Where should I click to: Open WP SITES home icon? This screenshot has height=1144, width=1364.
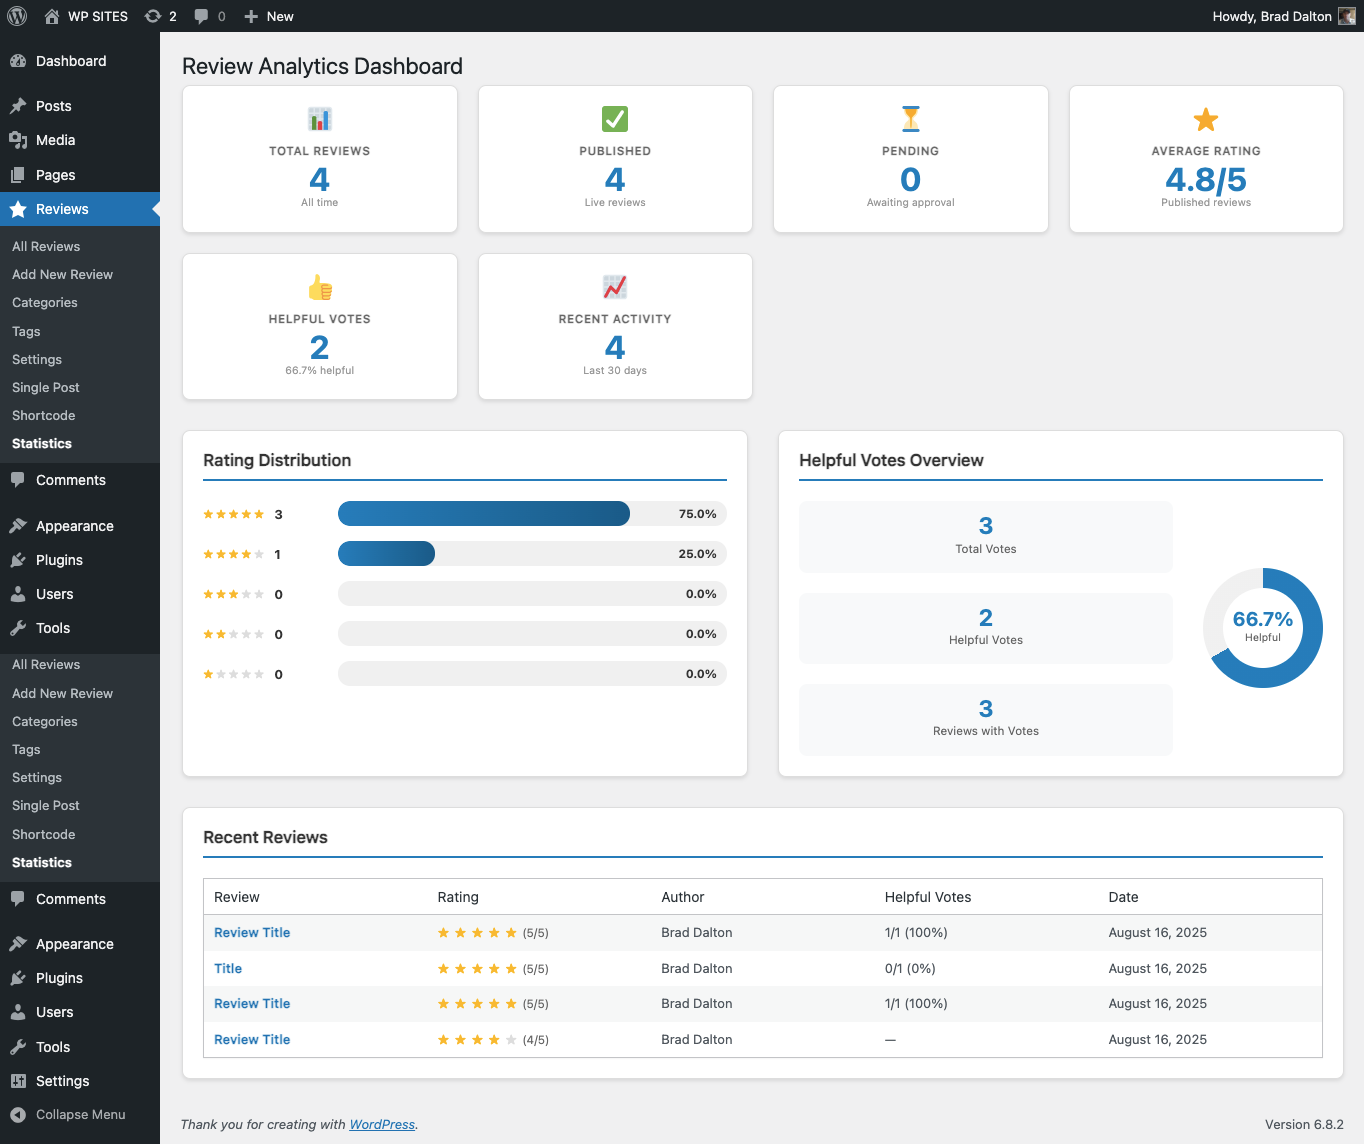[52, 16]
